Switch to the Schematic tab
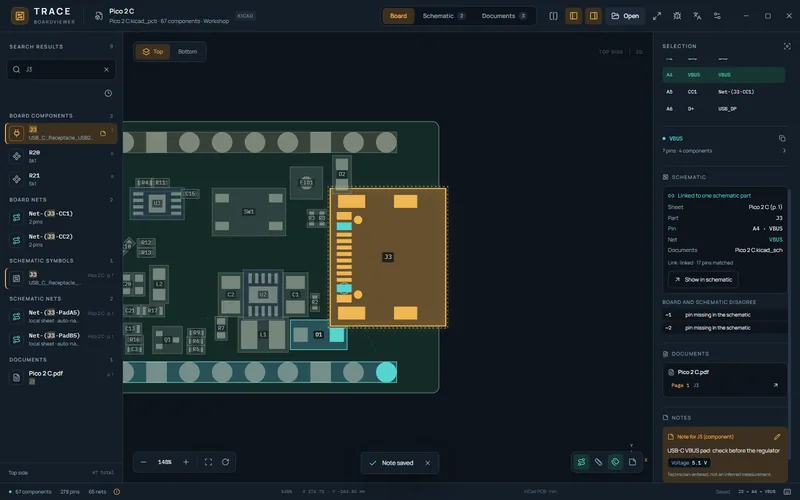800x500 pixels. click(443, 16)
